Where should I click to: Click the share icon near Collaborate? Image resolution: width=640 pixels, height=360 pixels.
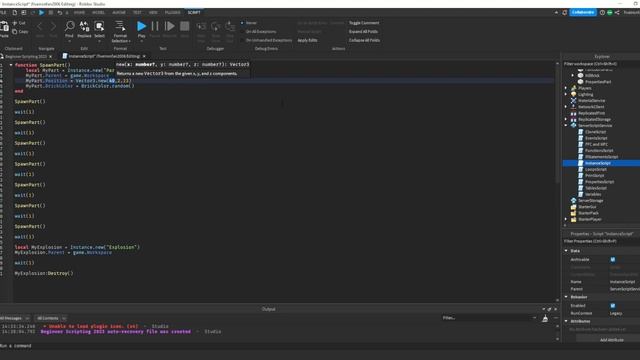(x=617, y=13)
